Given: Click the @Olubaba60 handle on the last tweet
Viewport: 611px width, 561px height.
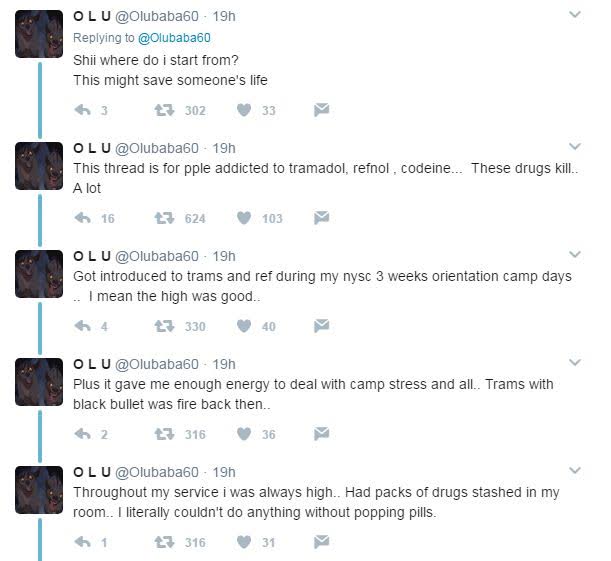Looking at the screenshot, I should point(158,471).
